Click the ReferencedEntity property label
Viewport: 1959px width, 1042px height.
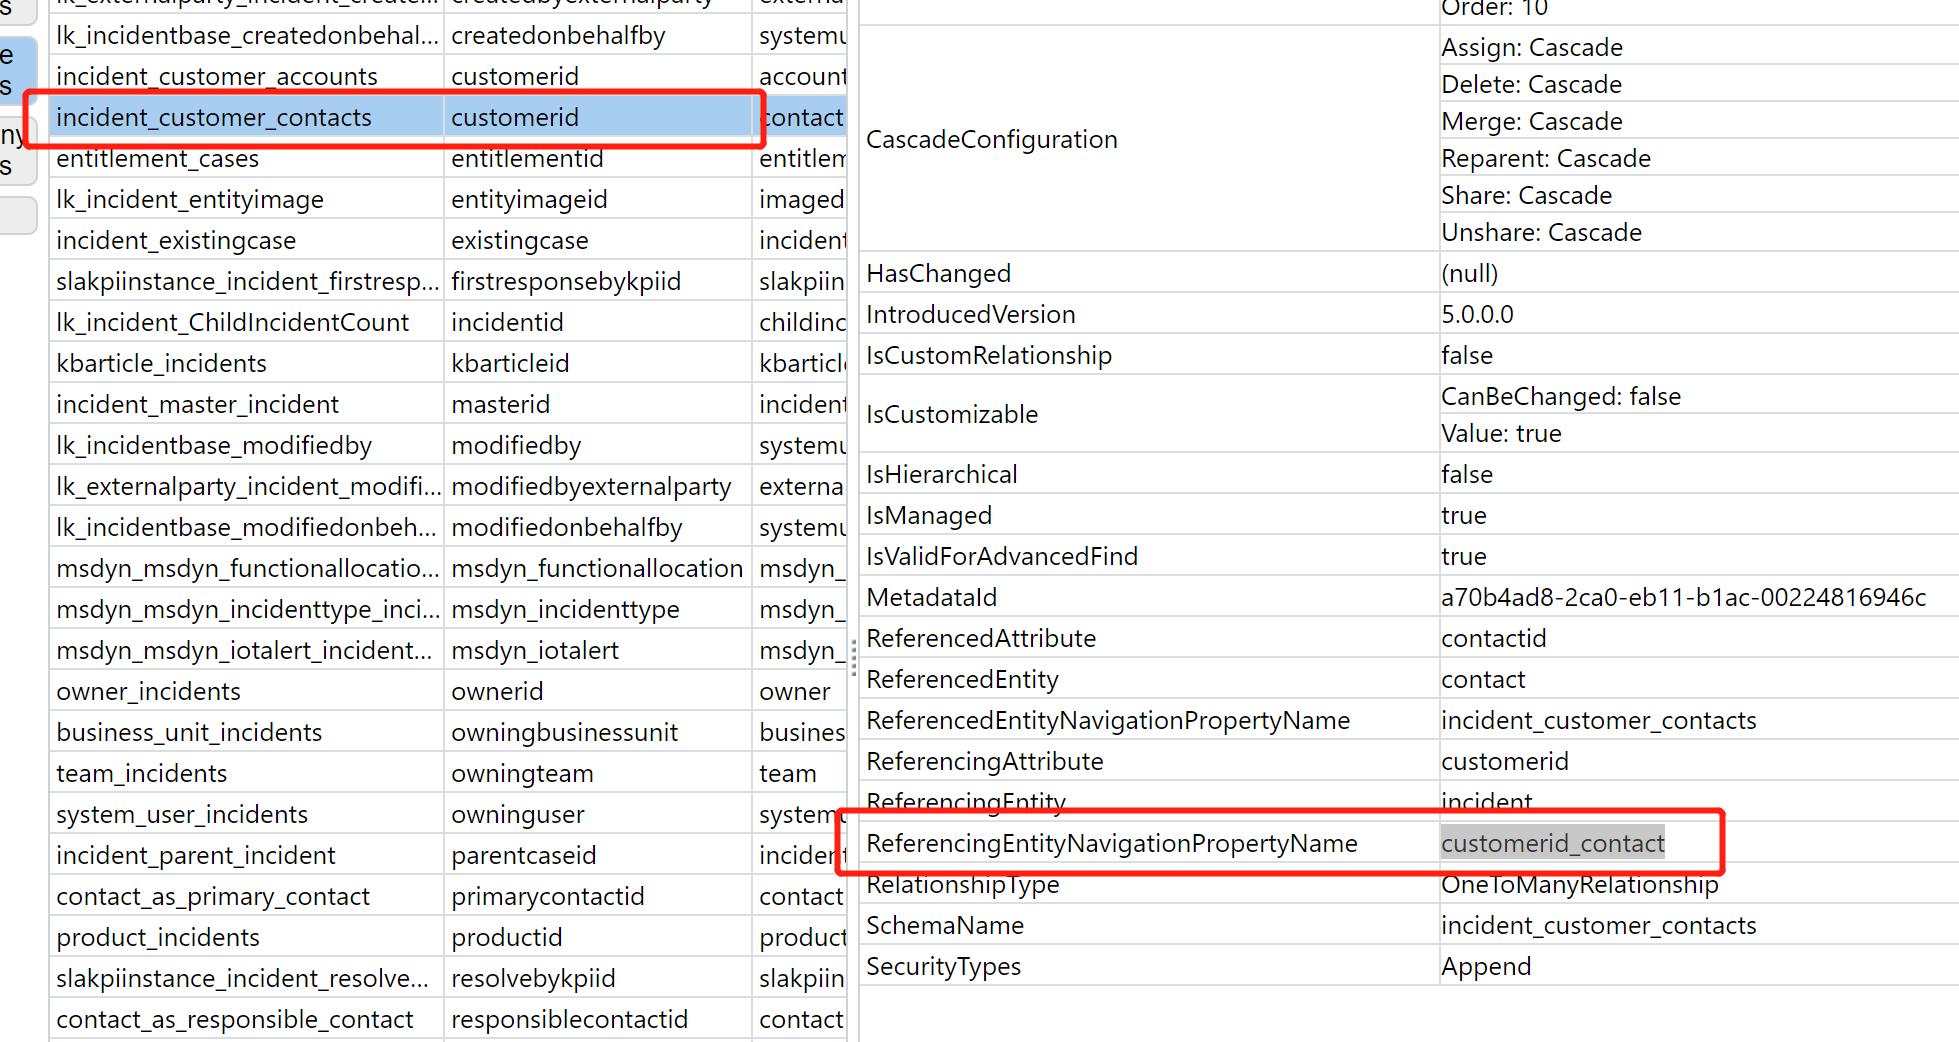962,679
